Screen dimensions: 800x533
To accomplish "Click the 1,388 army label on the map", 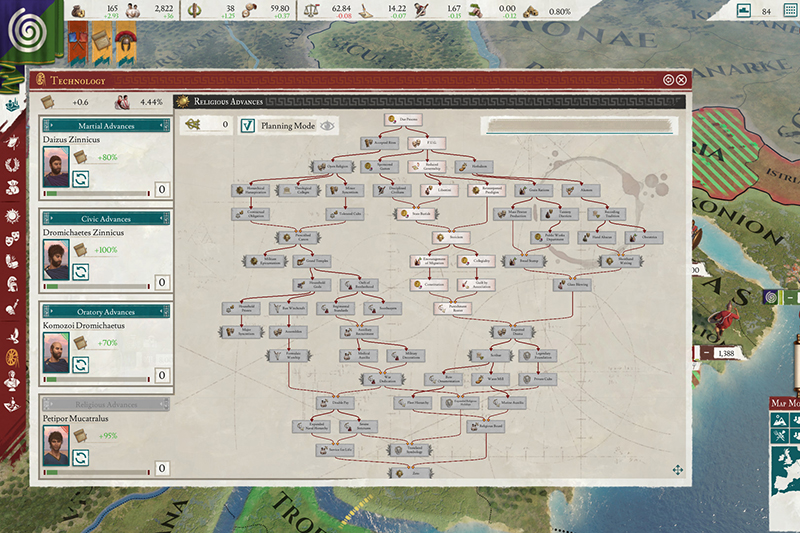I will [719, 353].
